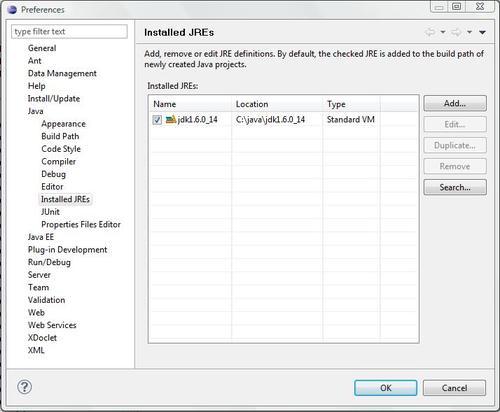Click the Cancel button
The image size is (500, 412).
[454, 388]
